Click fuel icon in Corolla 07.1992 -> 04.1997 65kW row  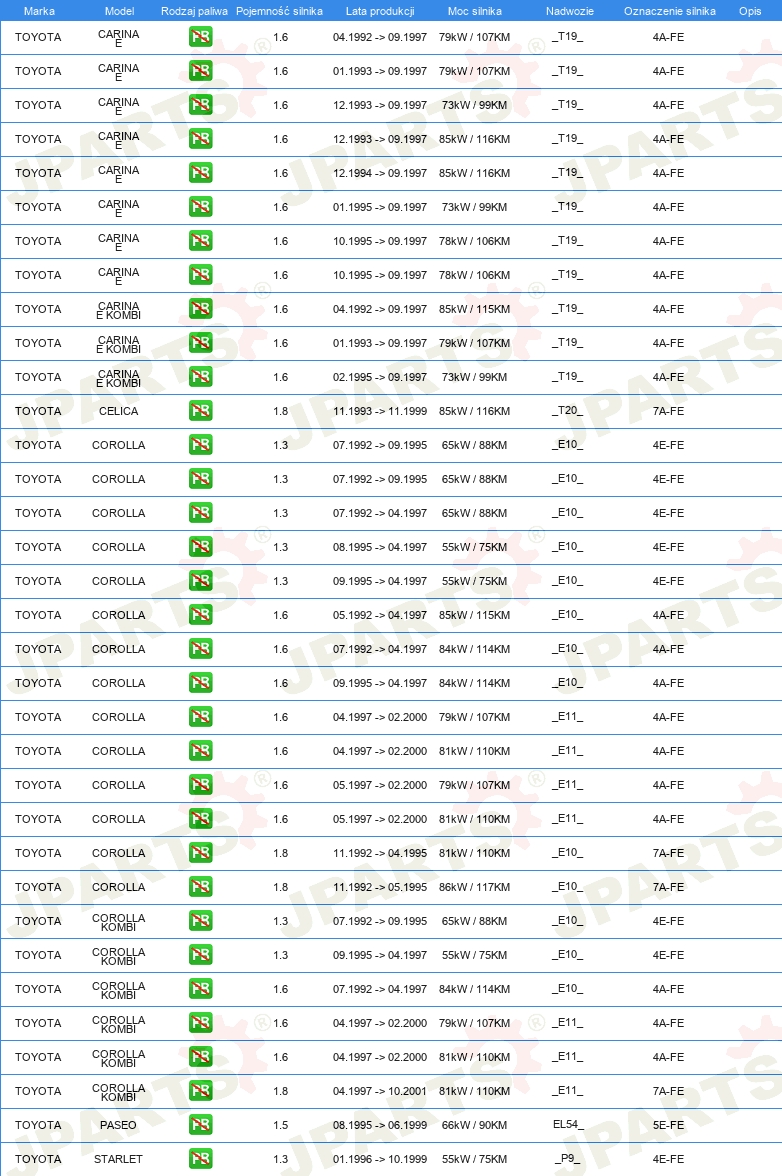click(x=200, y=513)
